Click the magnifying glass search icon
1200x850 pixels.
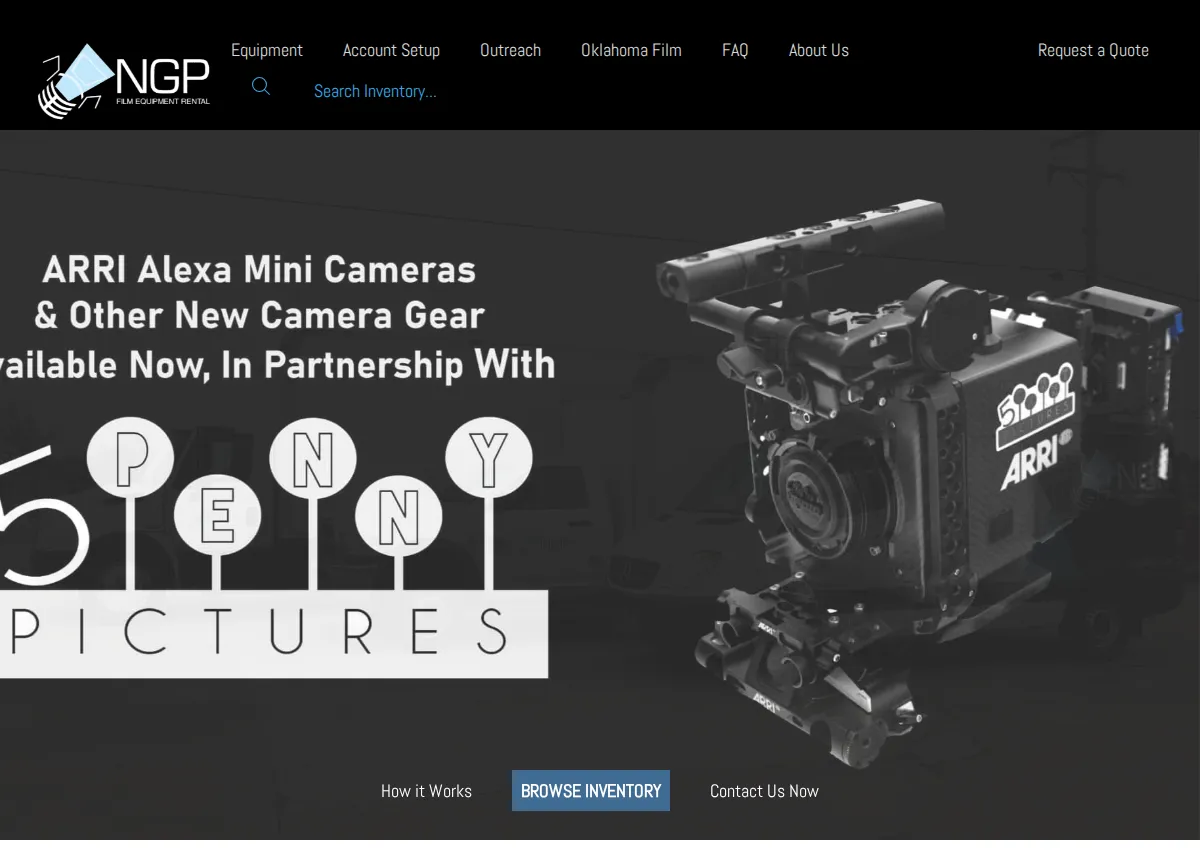(x=261, y=87)
